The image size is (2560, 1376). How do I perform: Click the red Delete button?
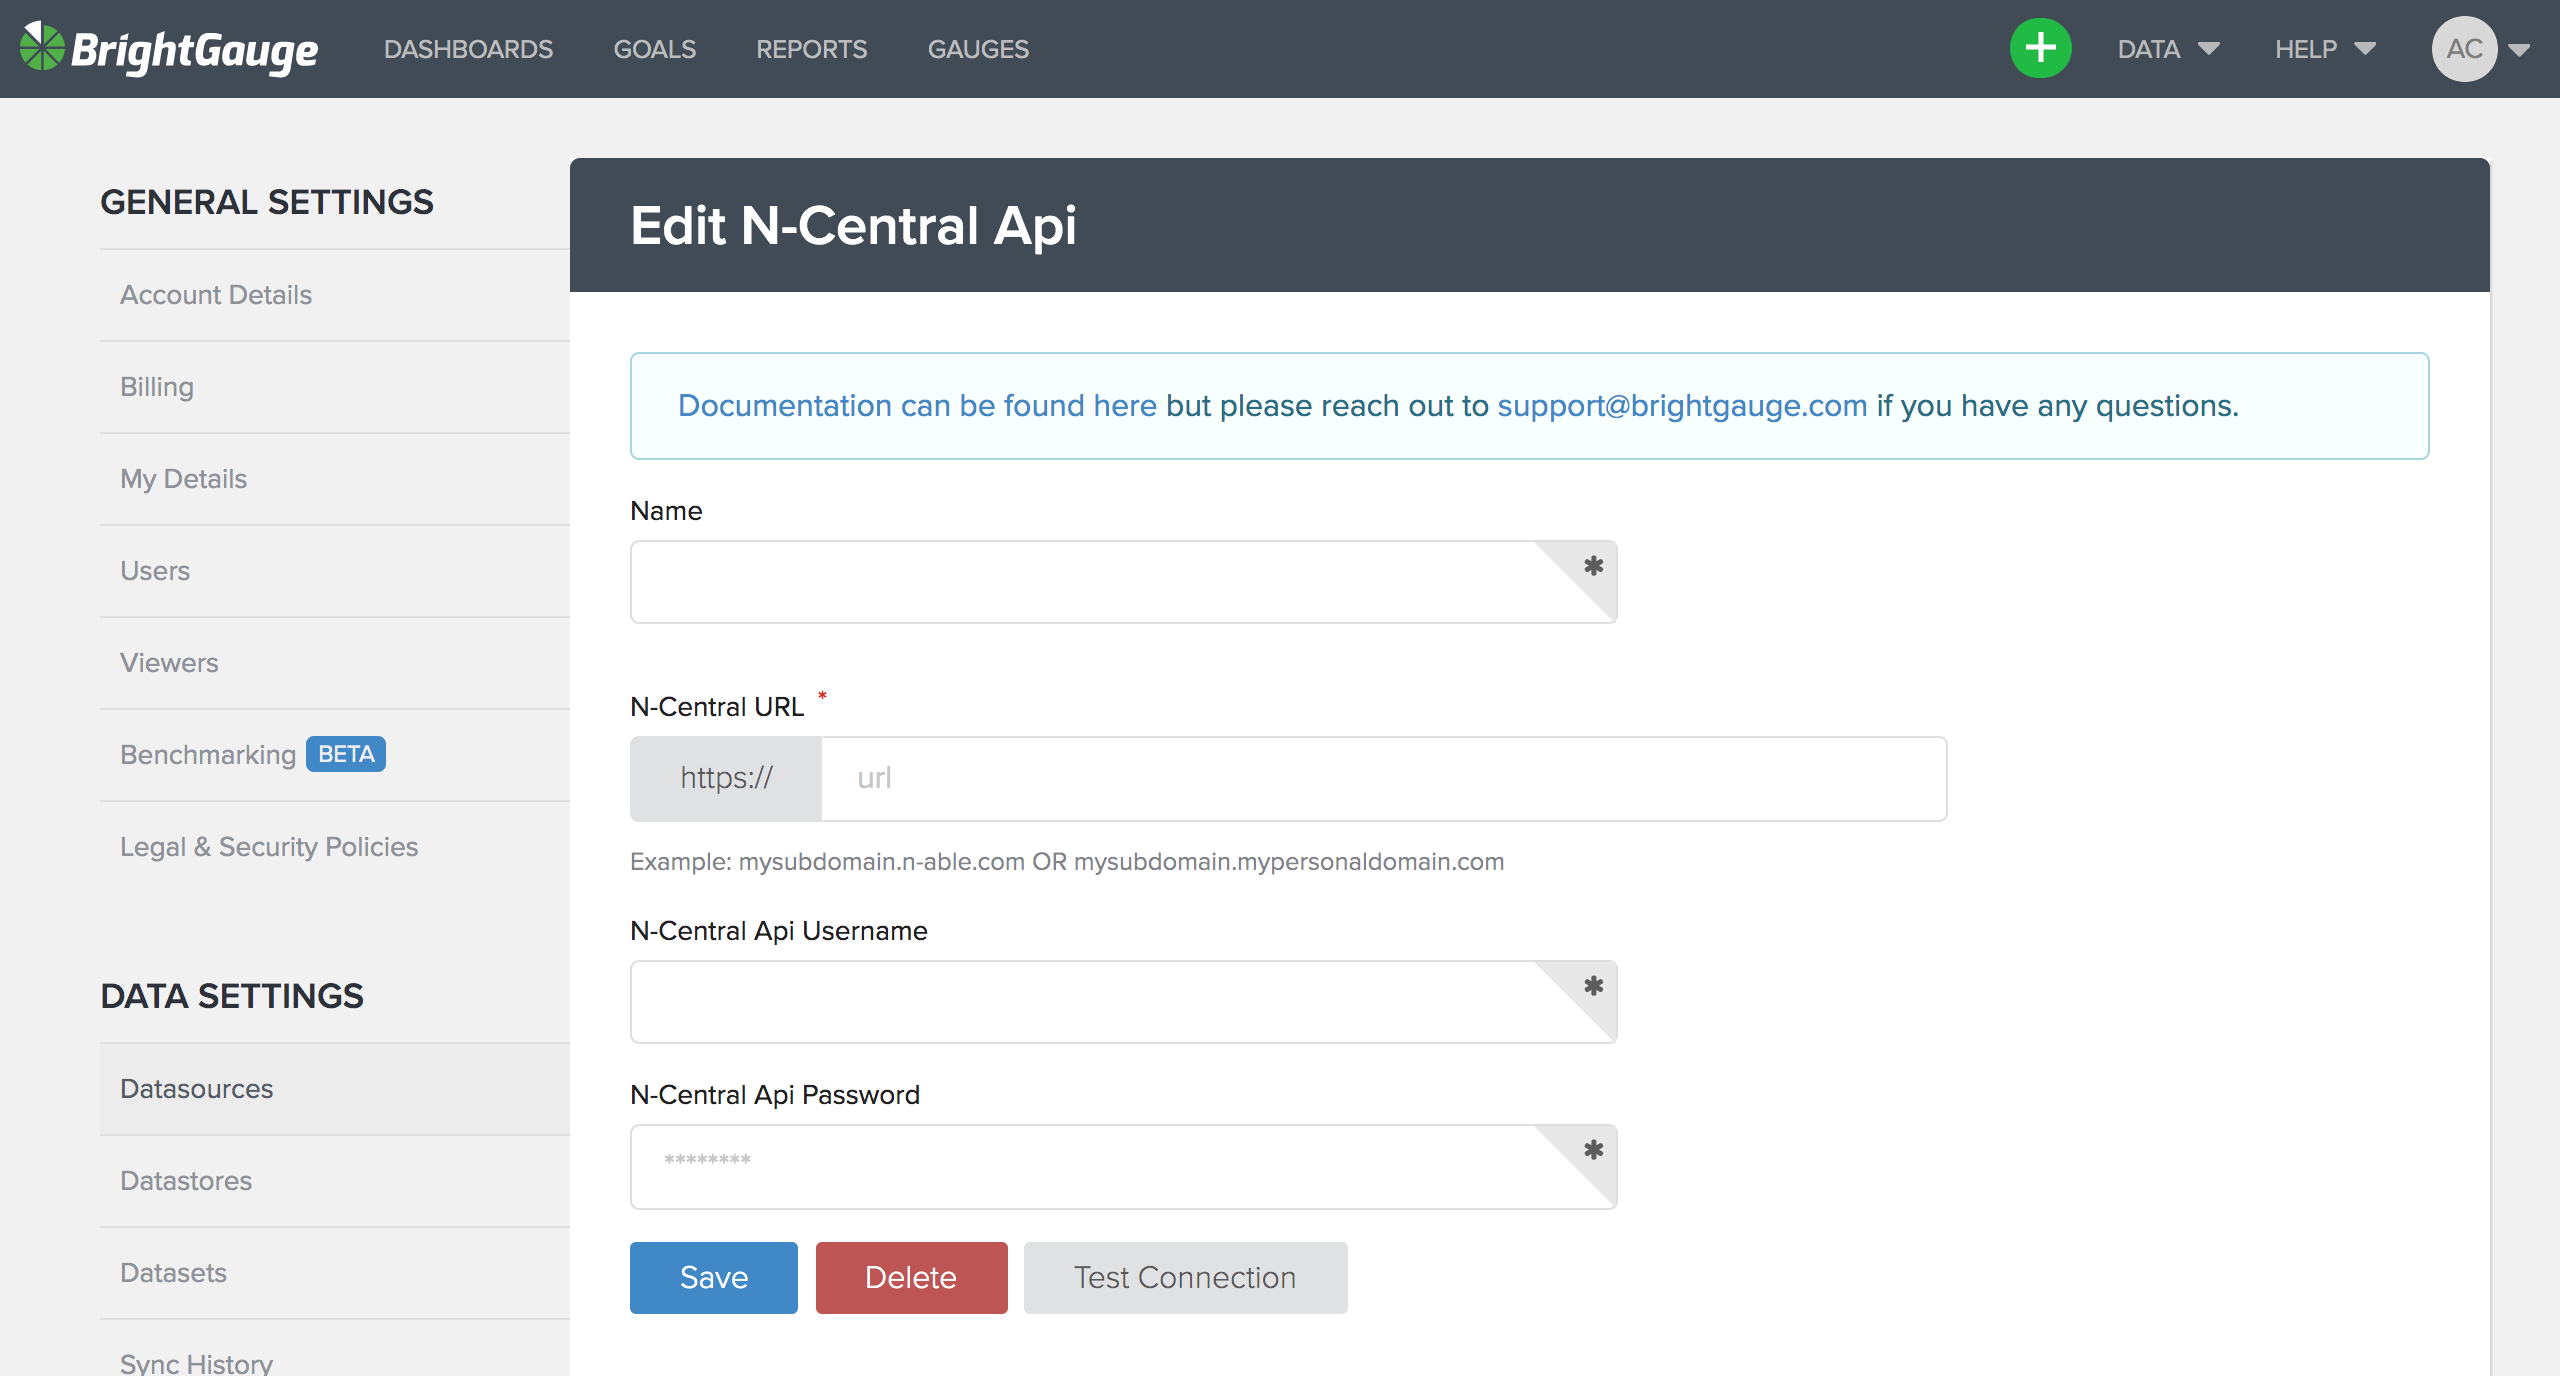coord(911,1277)
